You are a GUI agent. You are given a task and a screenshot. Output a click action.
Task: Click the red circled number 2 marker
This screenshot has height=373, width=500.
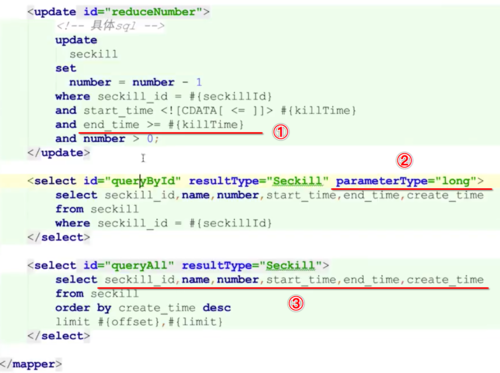[x=404, y=161]
